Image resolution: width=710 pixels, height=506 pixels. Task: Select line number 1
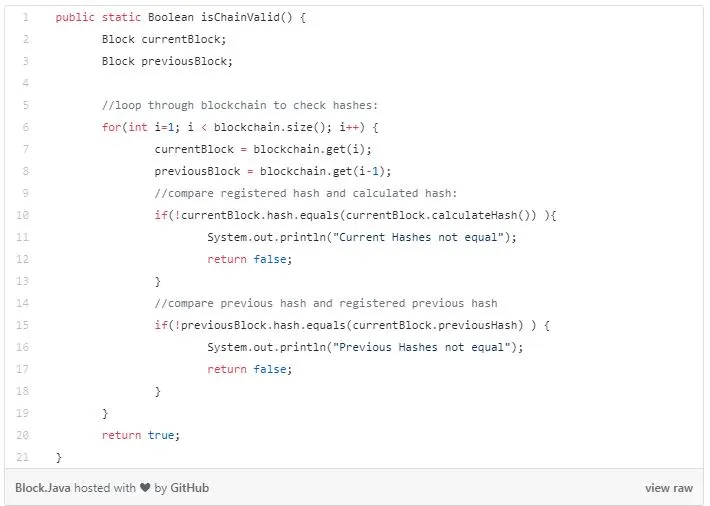point(25,18)
